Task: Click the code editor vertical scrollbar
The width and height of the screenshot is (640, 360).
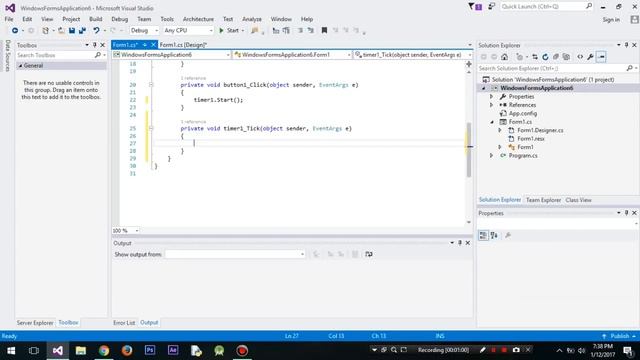Action: [x=469, y=149]
